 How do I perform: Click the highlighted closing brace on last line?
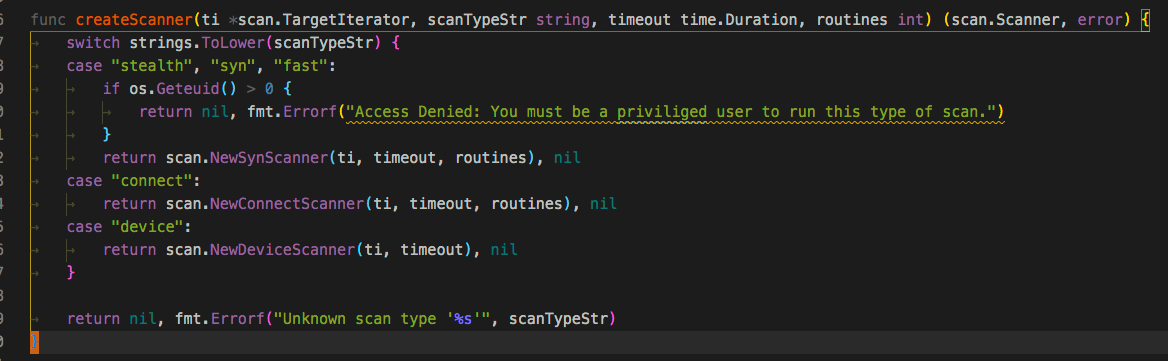[34, 342]
